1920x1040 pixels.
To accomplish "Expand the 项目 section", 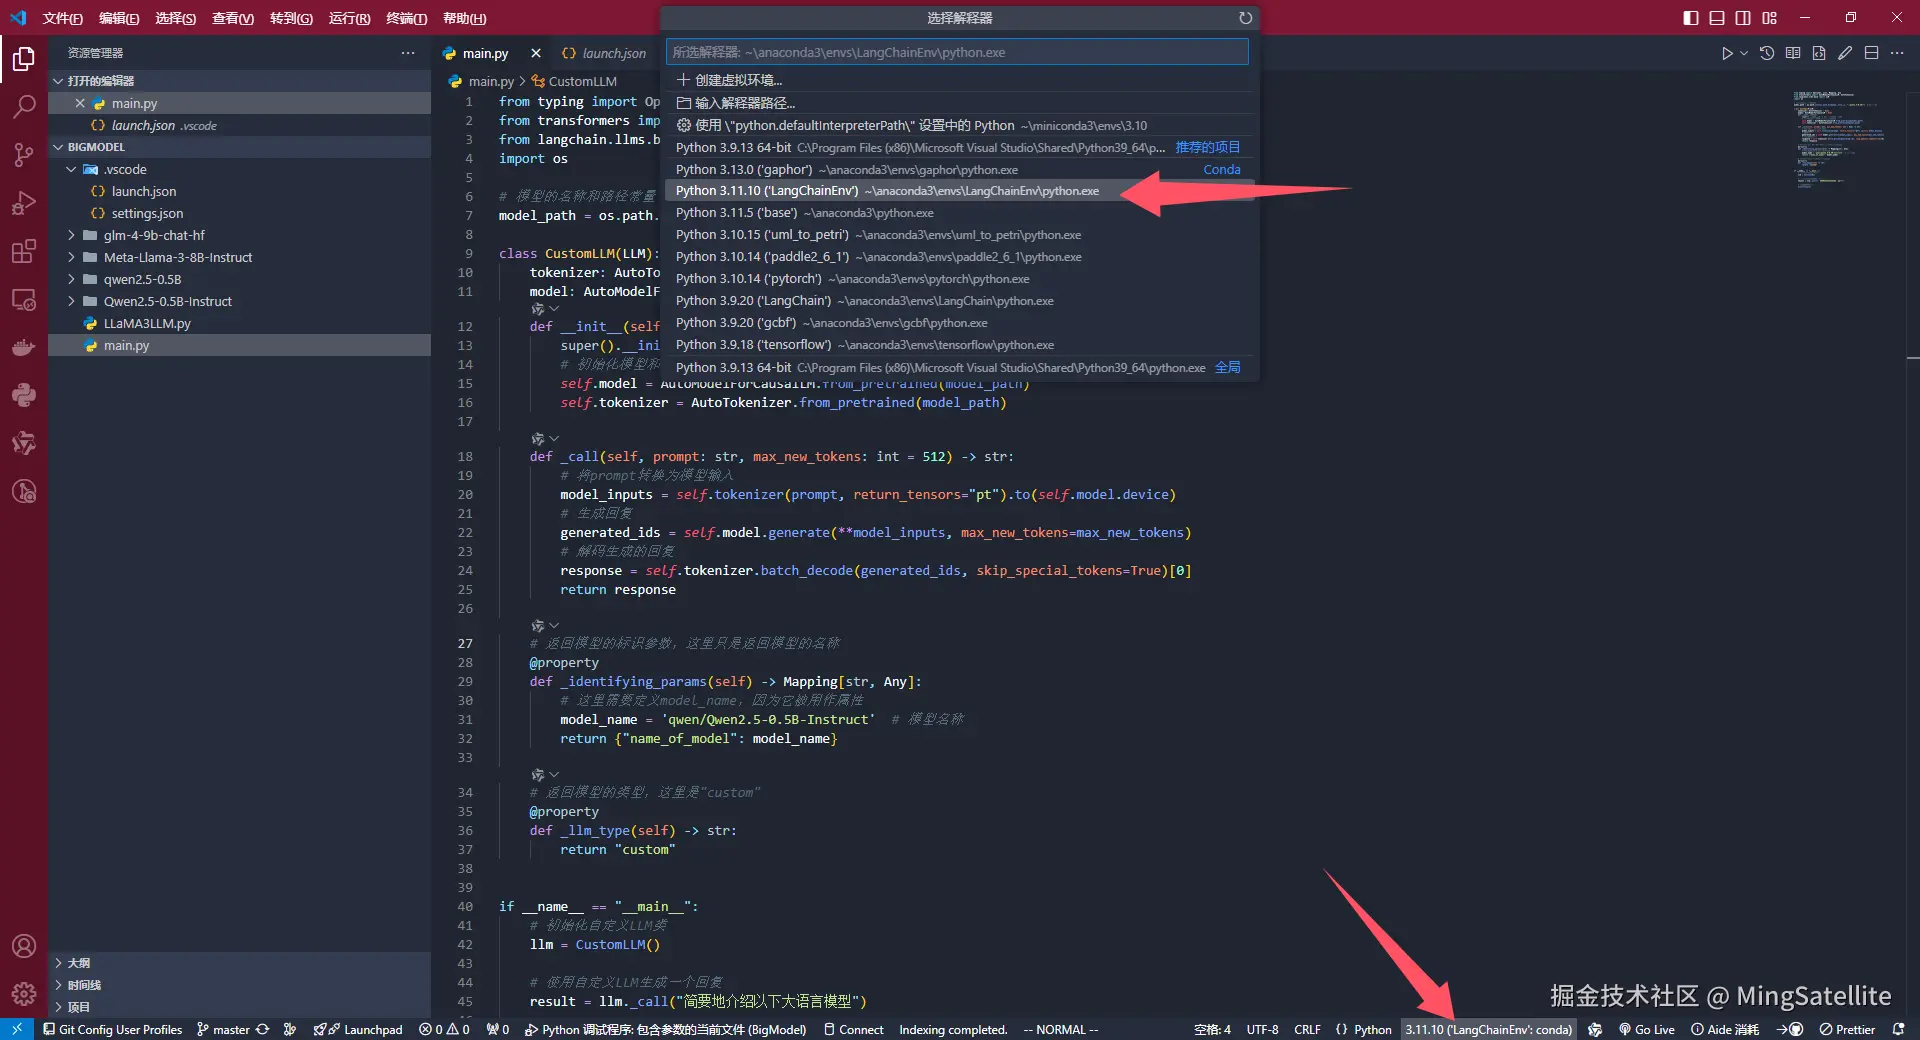I will tap(58, 1007).
